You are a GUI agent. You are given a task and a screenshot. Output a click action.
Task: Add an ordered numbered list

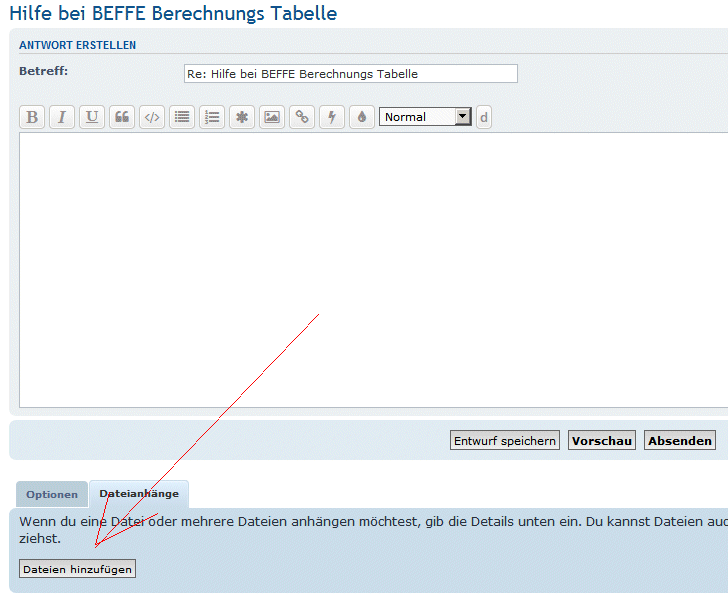coord(212,117)
